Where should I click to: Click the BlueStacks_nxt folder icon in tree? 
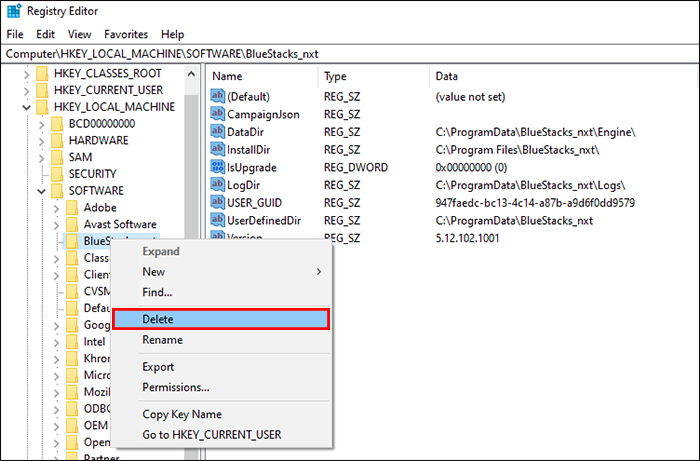[72, 241]
